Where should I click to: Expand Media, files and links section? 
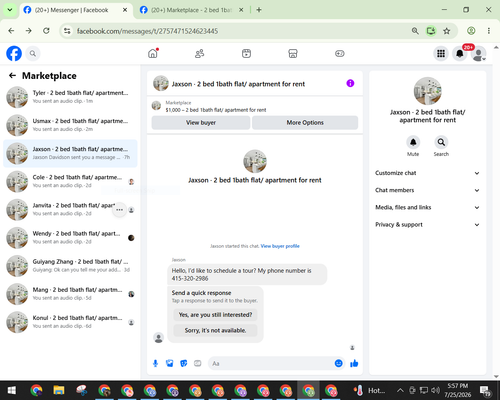pos(427,207)
